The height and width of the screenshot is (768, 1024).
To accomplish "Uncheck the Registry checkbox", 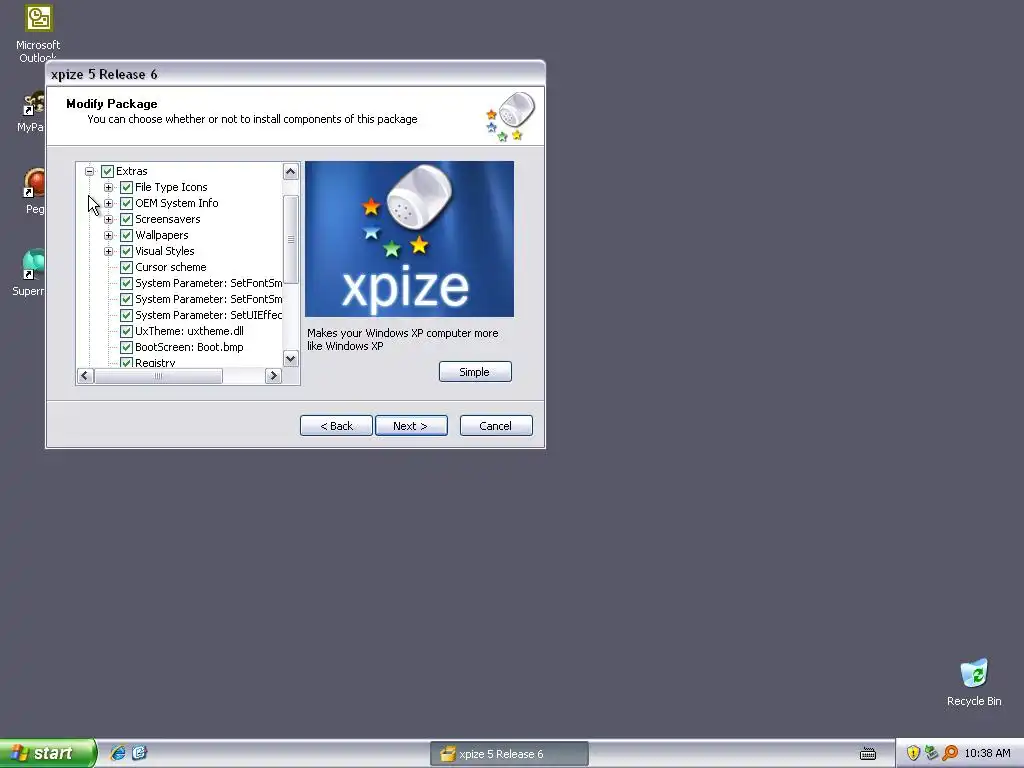I will pyautogui.click(x=127, y=362).
